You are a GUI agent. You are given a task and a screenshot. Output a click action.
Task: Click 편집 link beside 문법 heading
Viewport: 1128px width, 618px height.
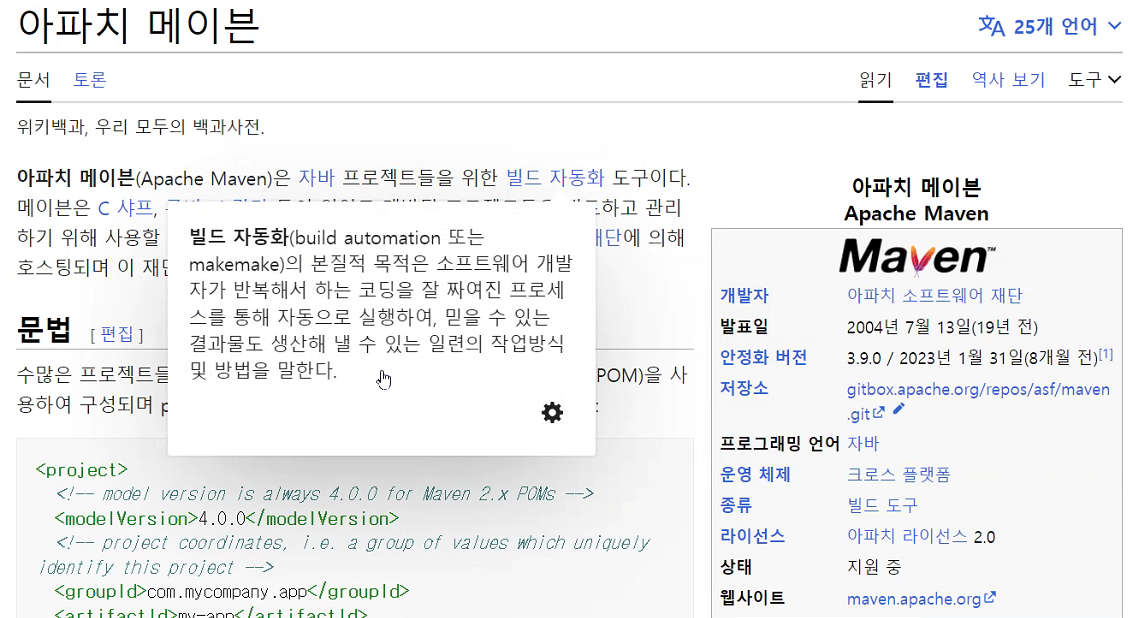pyautogui.click(x=117, y=335)
